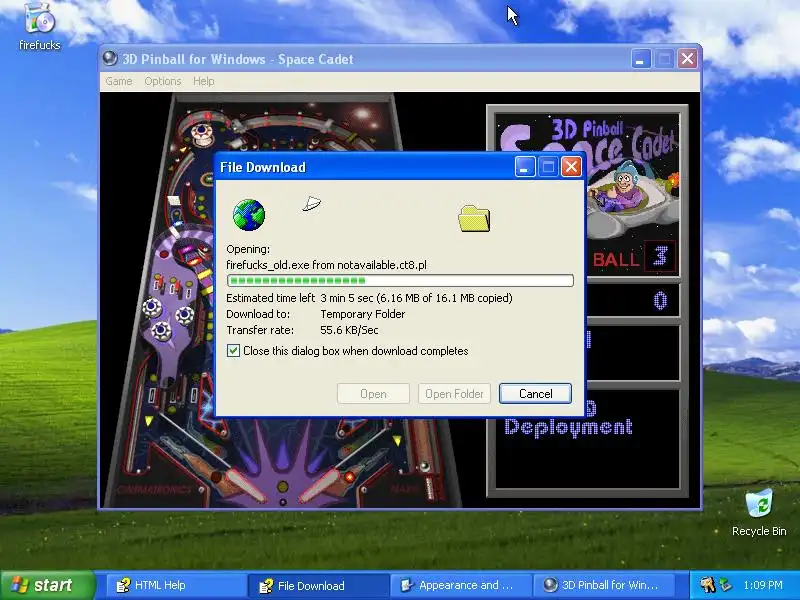Click the key tray icon beside the clock
Screen dimensions: 800x600
click(708, 585)
